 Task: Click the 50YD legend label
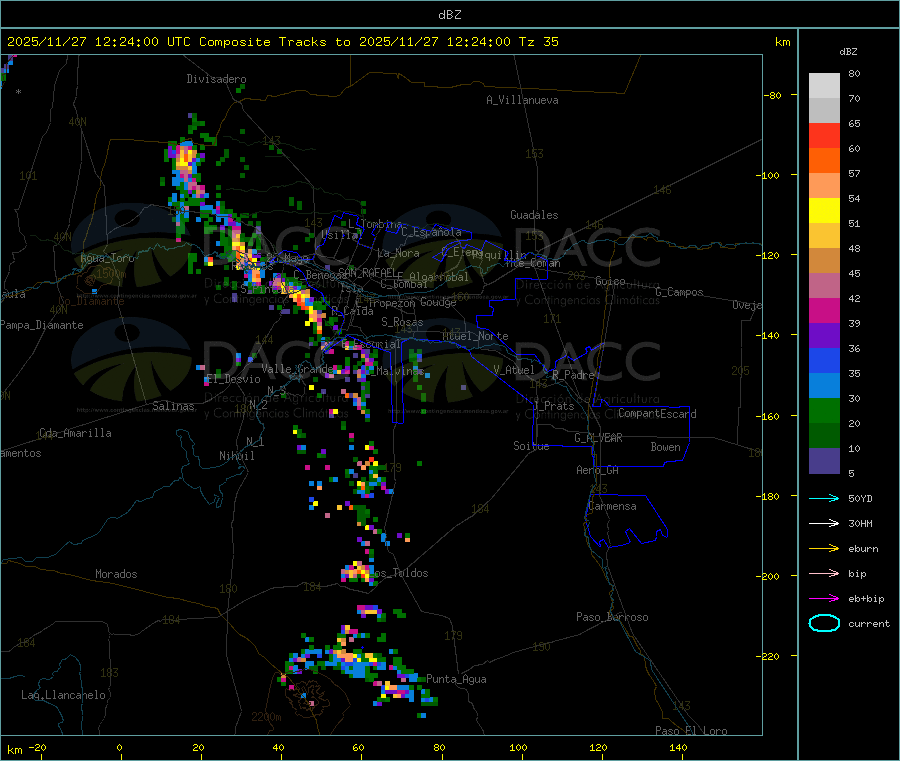tap(860, 498)
